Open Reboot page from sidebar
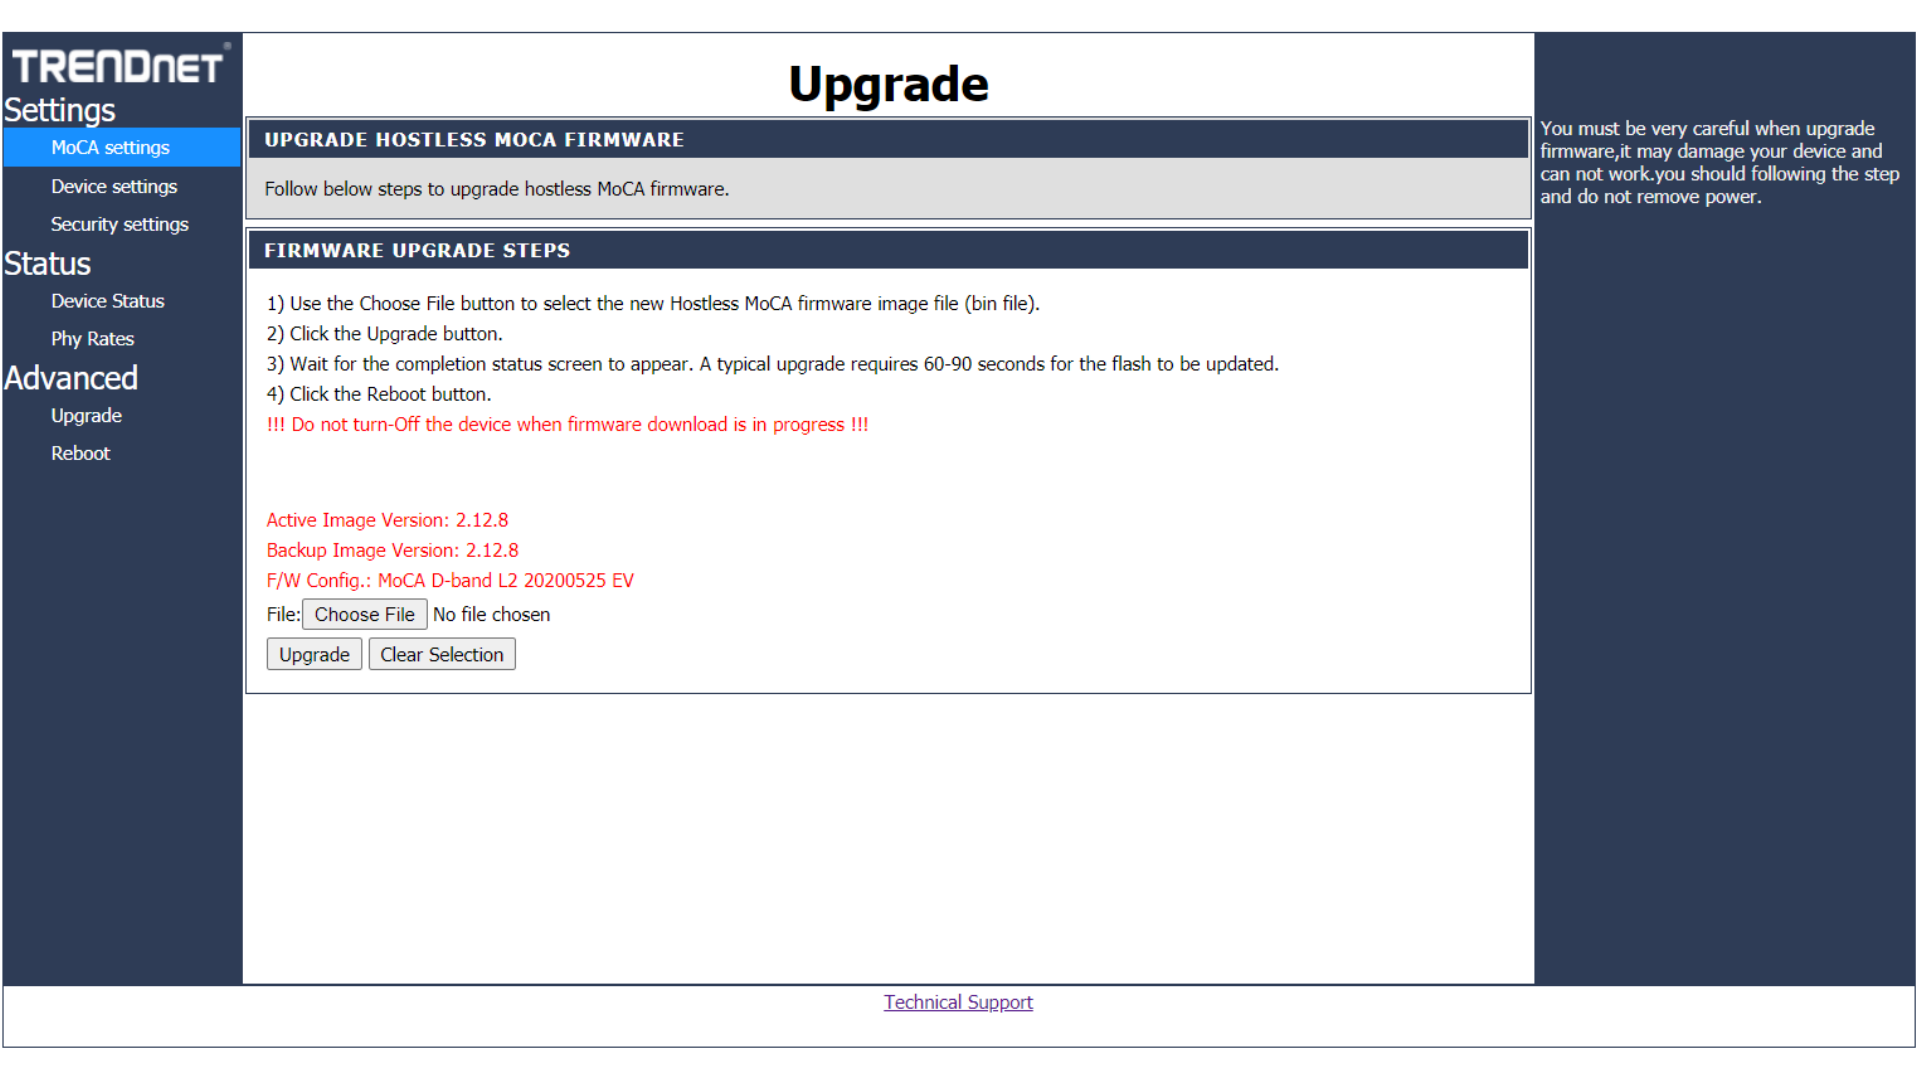The width and height of the screenshot is (1920, 1080). (80, 454)
